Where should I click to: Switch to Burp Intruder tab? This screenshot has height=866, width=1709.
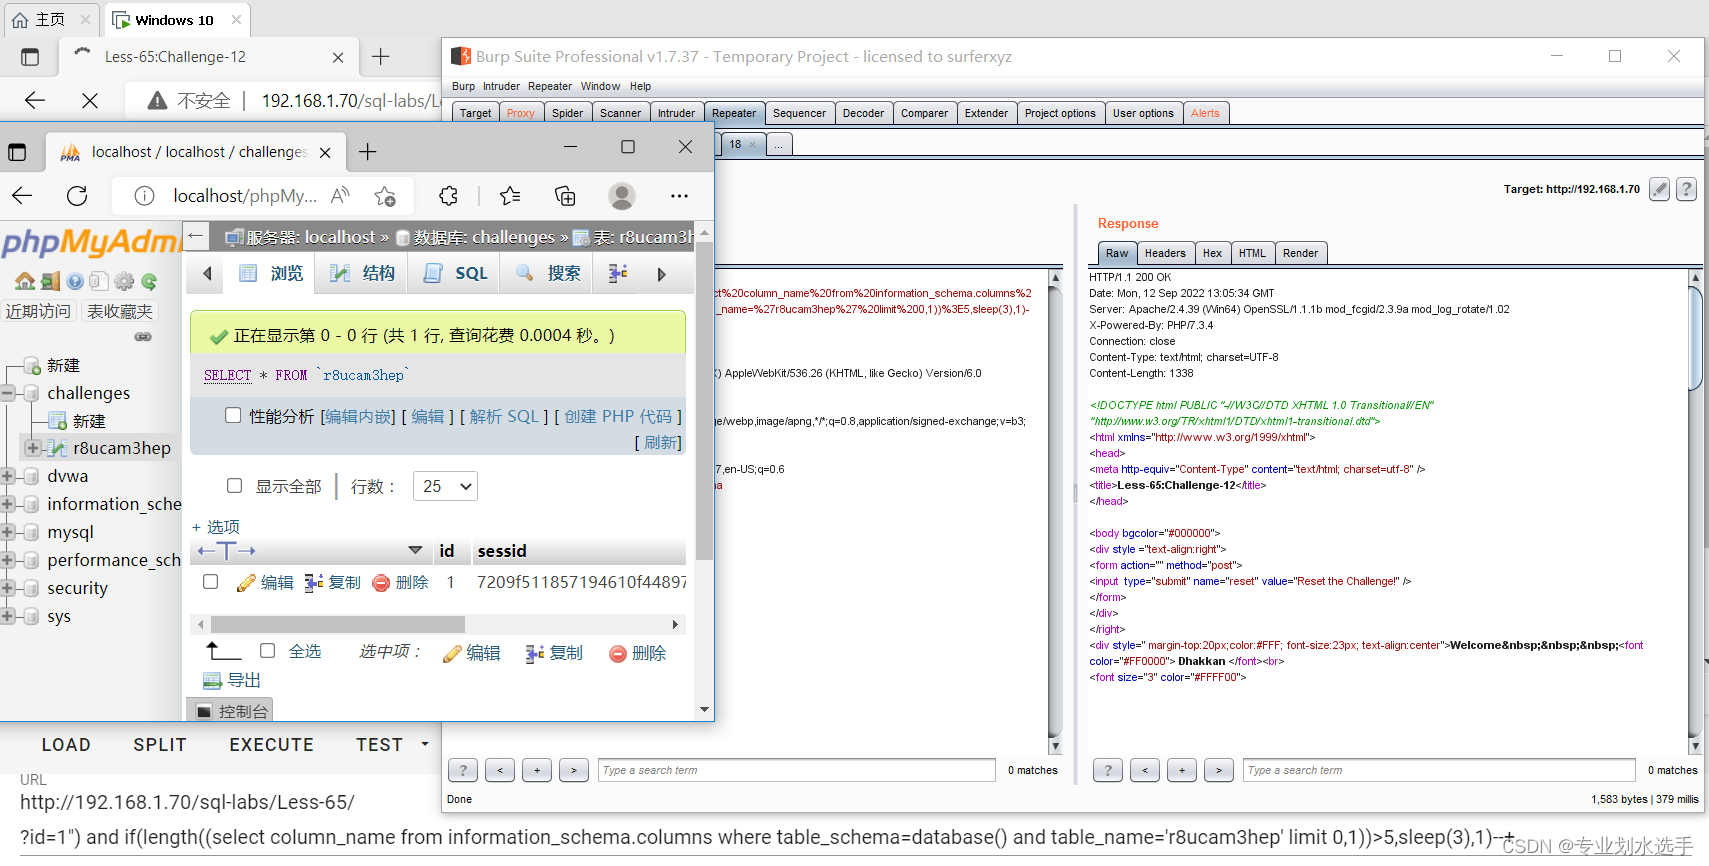pos(676,113)
